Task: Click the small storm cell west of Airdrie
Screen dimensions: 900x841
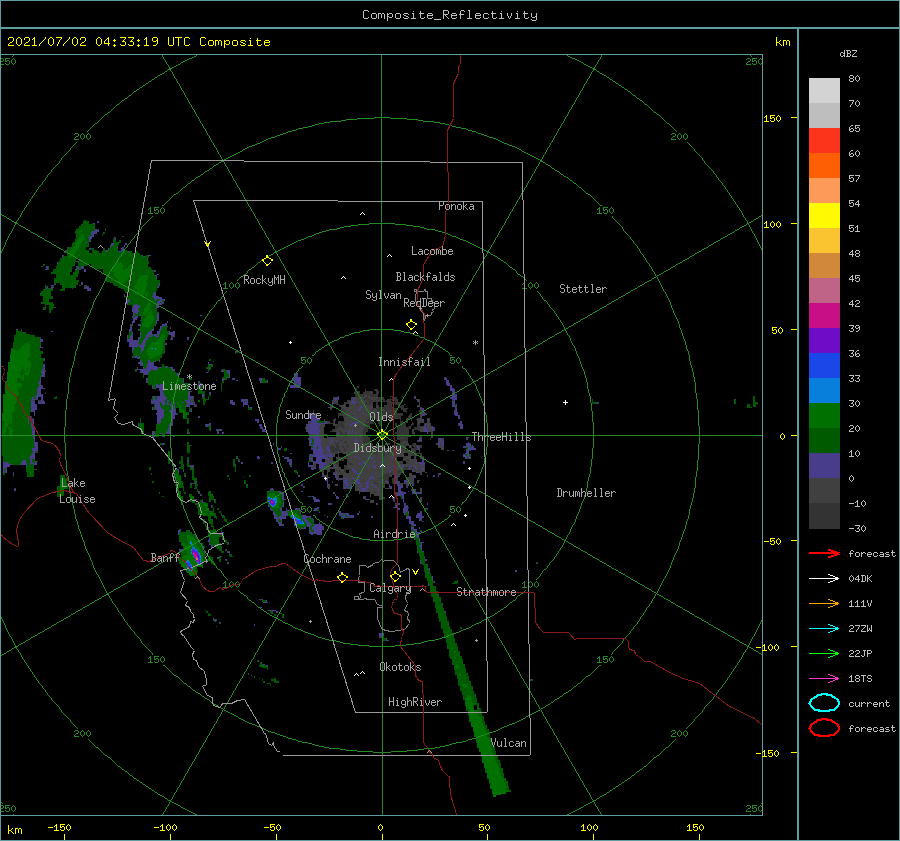Action: pos(275,502)
